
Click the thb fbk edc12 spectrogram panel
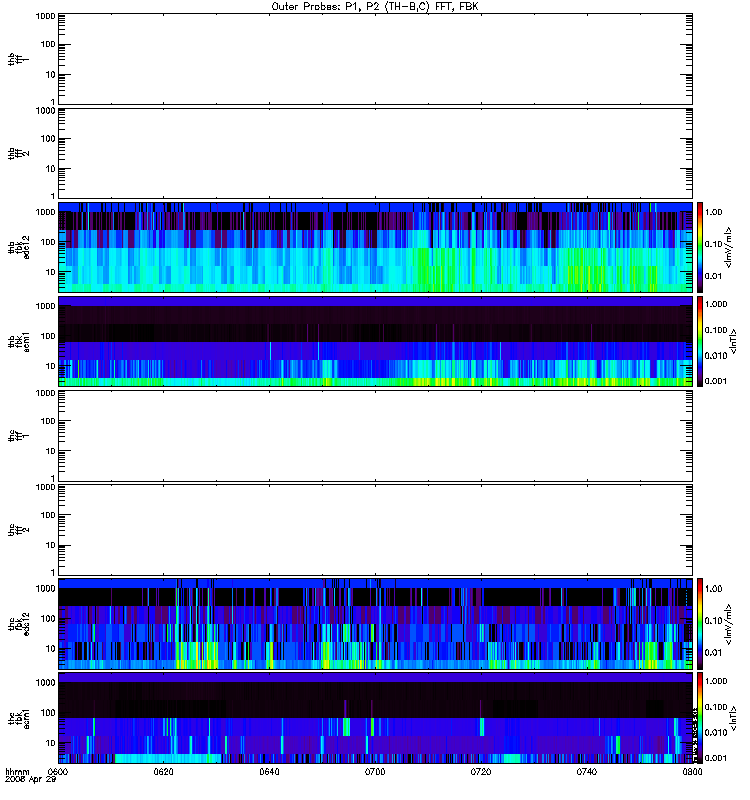click(x=375, y=247)
